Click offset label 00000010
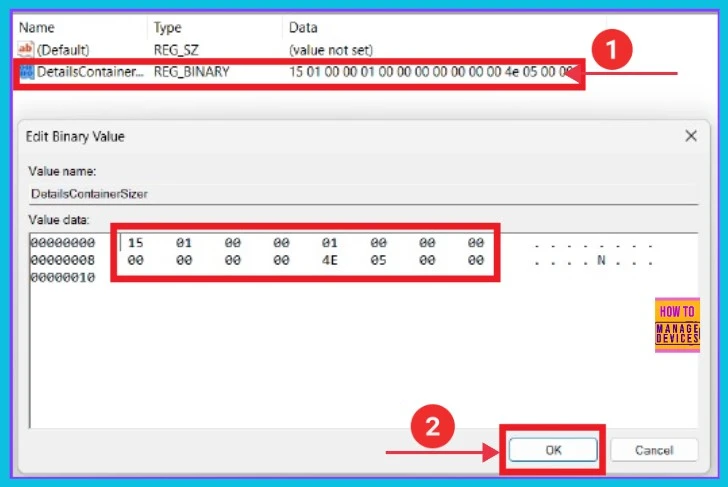The height and width of the screenshot is (487, 728). [63, 278]
